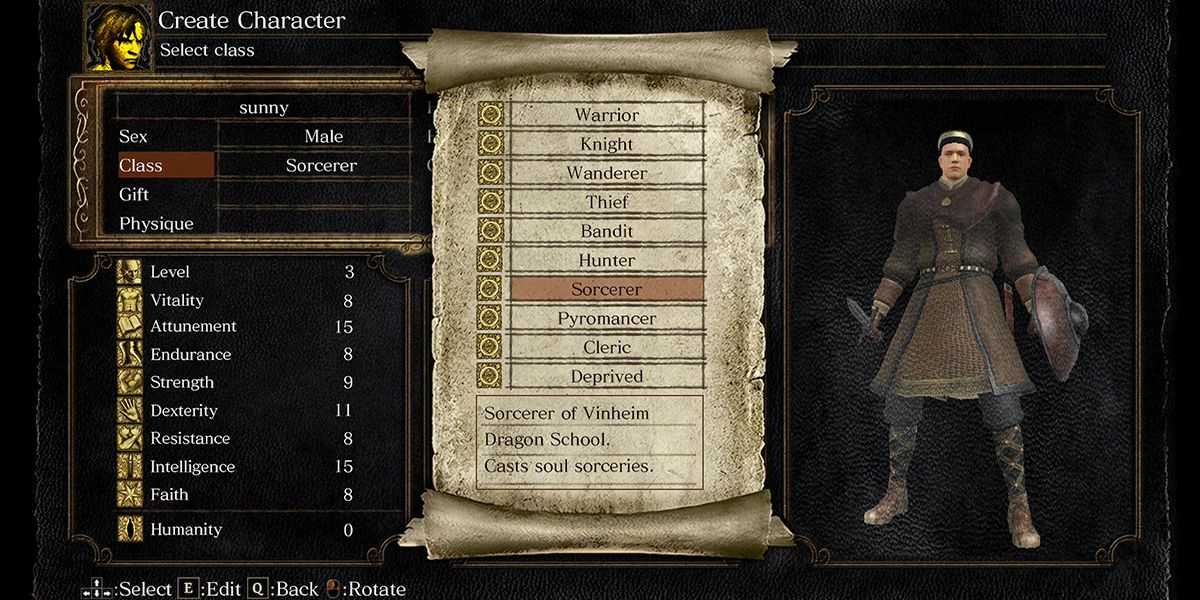
Task: Choose the highlighted Sorcerer entry
Action: 607,289
